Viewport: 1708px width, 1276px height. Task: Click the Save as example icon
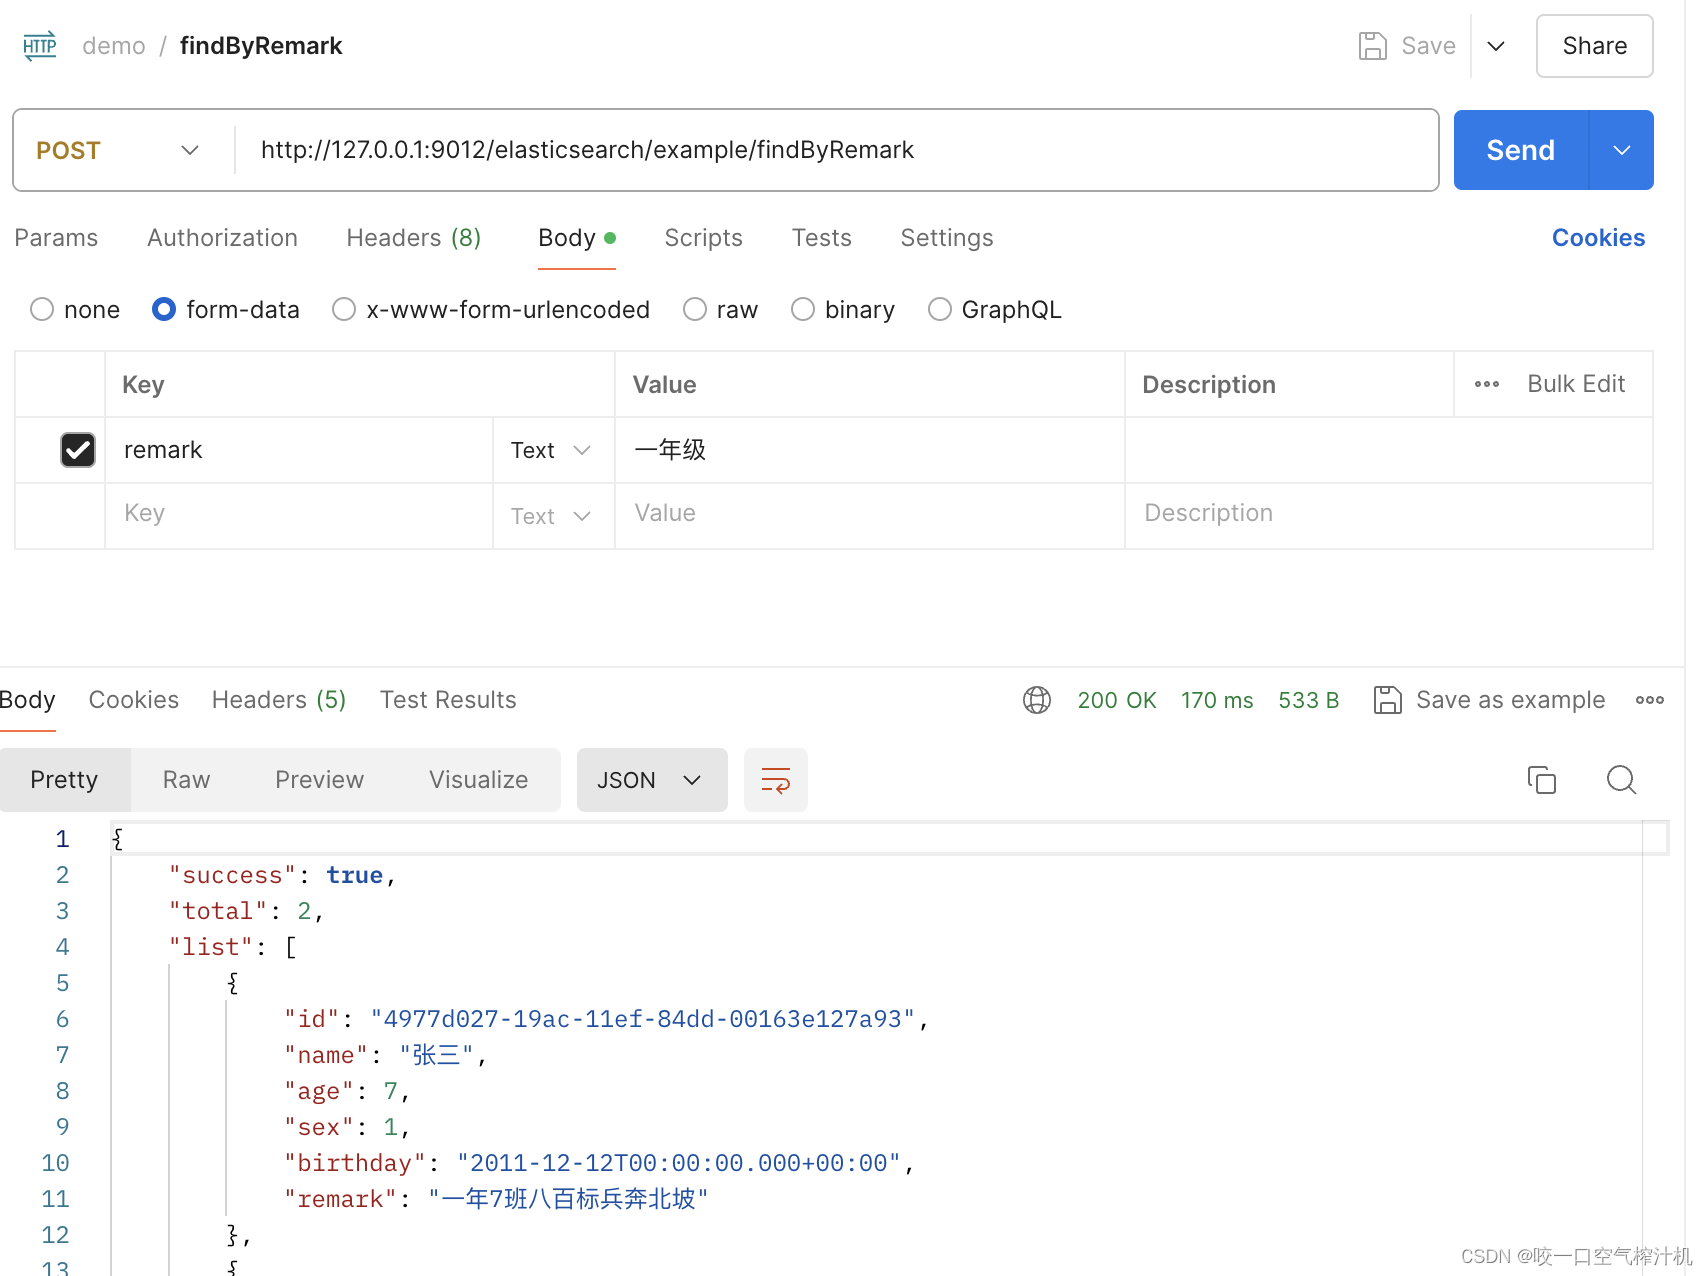(1388, 700)
